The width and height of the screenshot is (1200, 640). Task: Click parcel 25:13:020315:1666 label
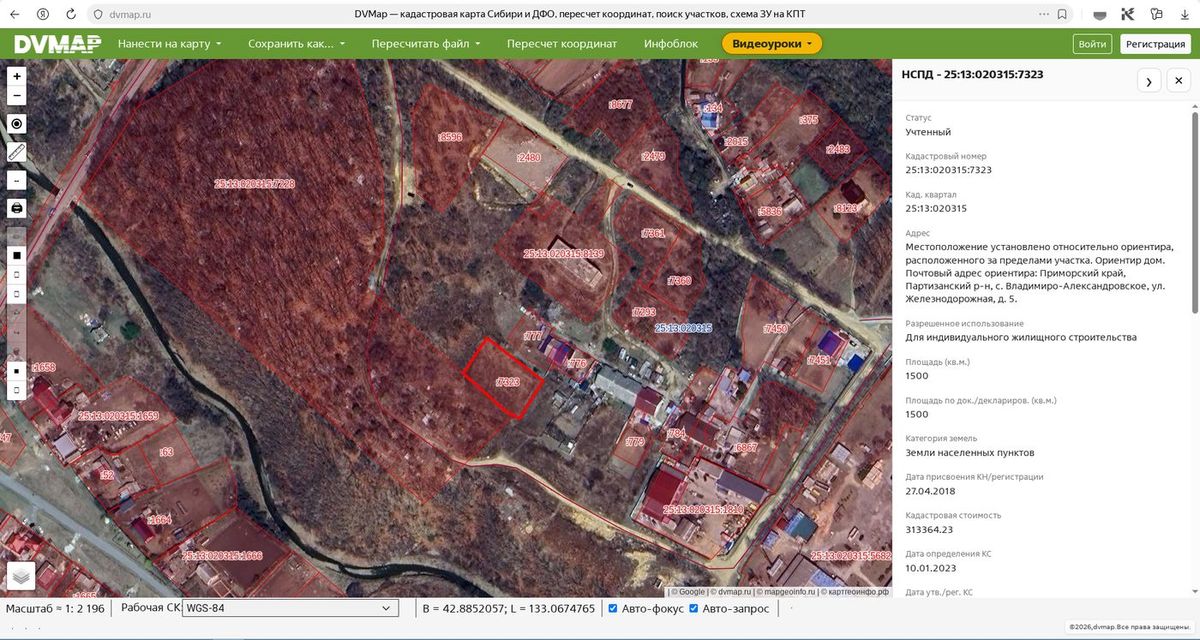[x=222, y=555]
